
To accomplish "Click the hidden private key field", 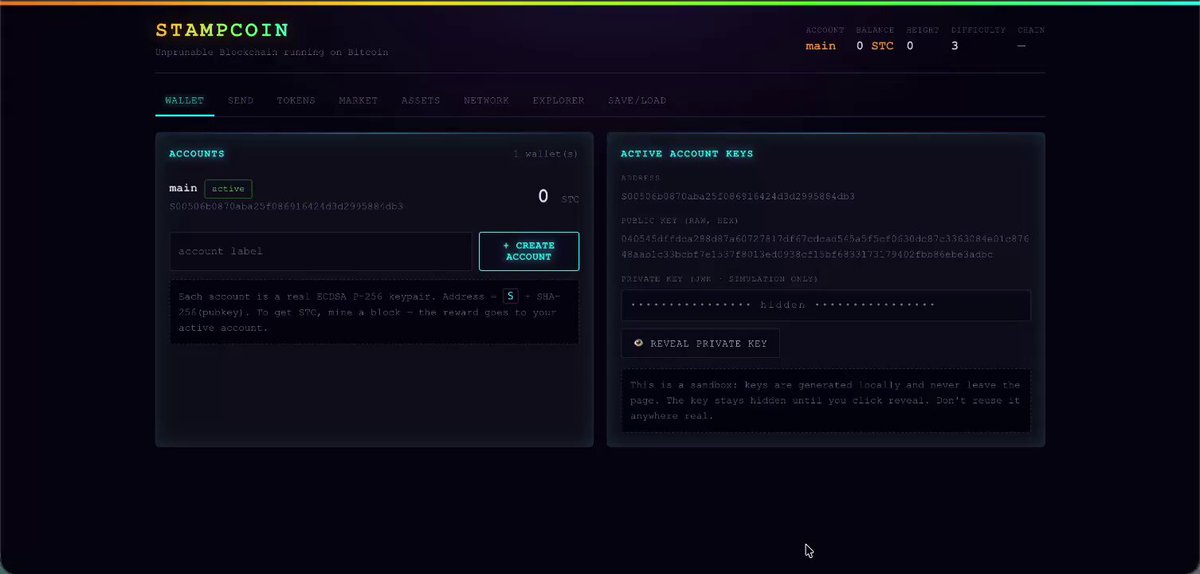I will pyautogui.click(x=825, y=305).
